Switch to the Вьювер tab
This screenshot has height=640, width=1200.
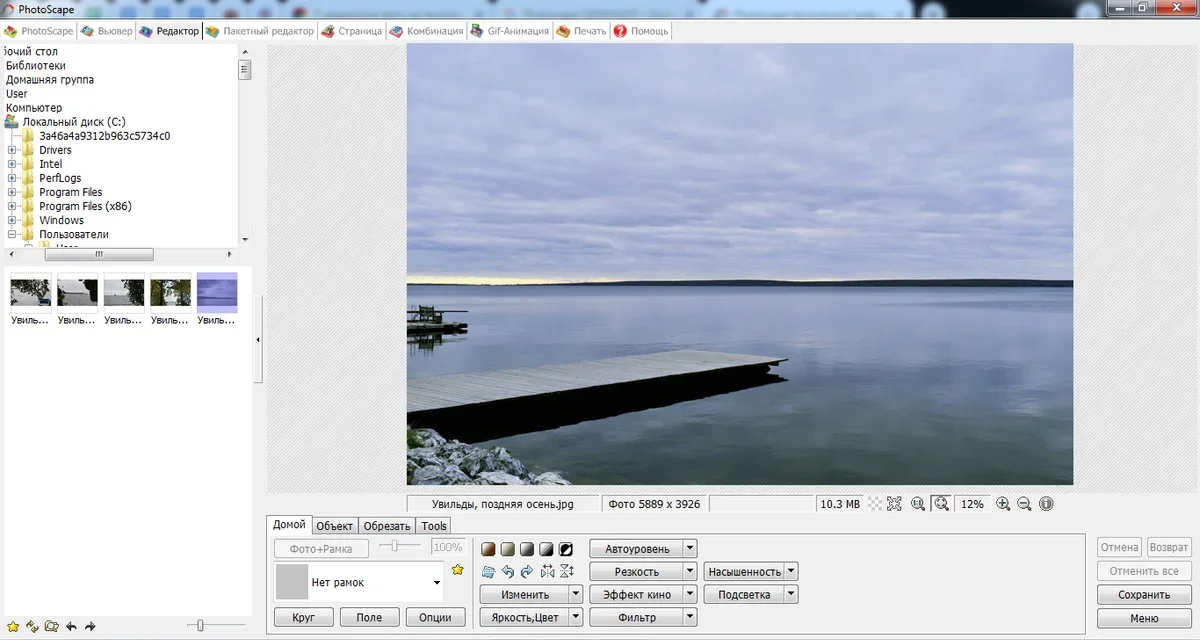point(106,31)
